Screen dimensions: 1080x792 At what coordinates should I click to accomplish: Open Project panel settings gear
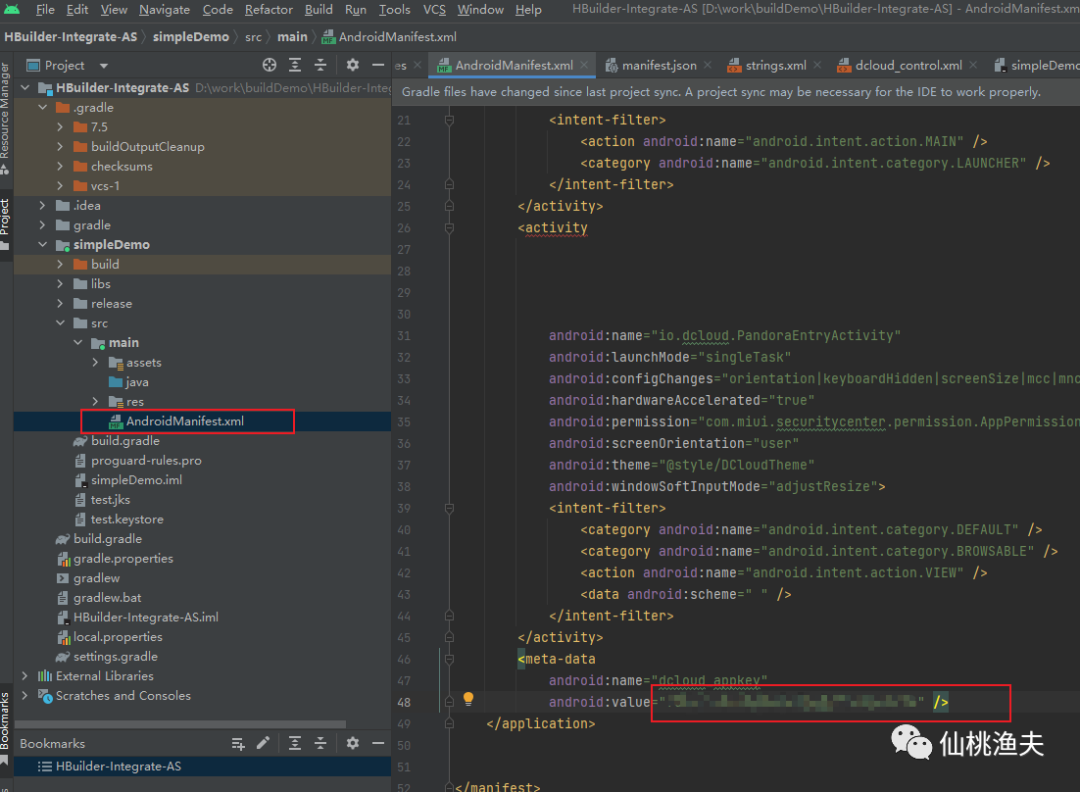coord(353,65)
